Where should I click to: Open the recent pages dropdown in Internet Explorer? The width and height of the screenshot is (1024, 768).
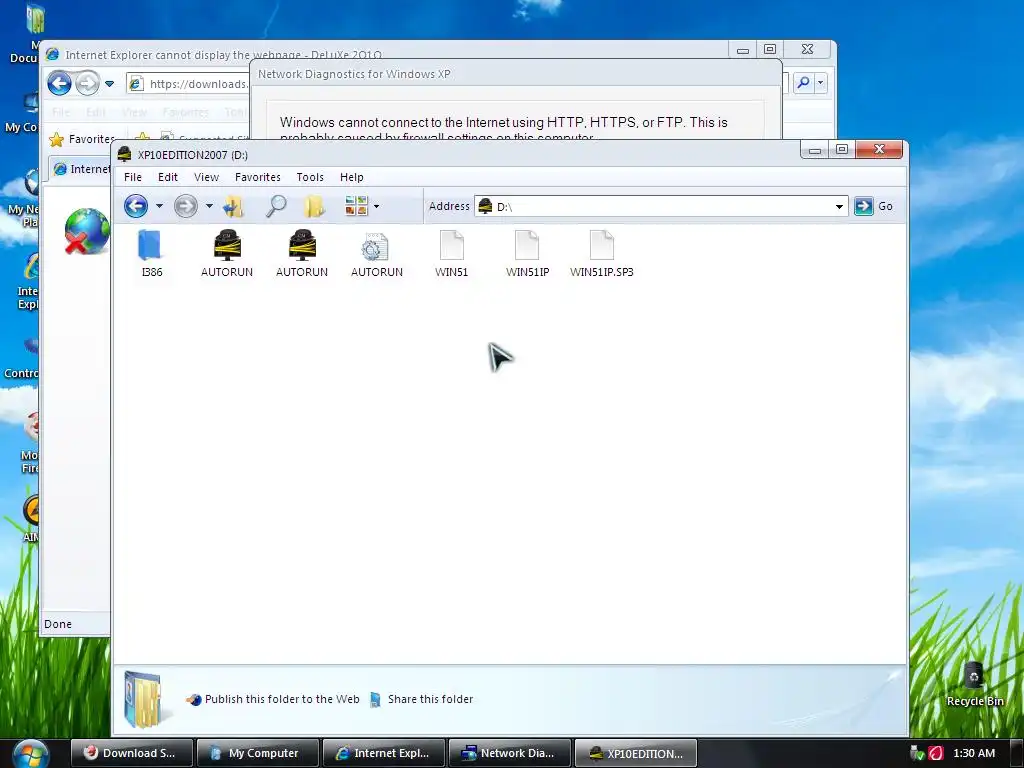[x=110, y=84]
